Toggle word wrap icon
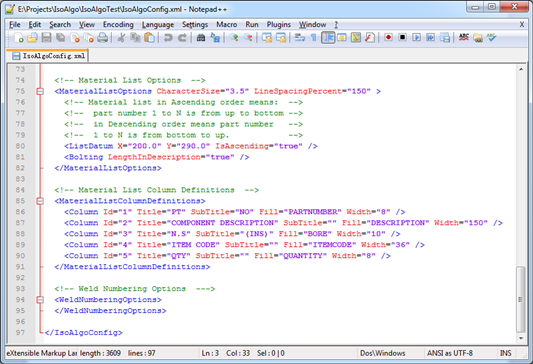The height and width of the screenshot is (364, 533). coord(299,37)
